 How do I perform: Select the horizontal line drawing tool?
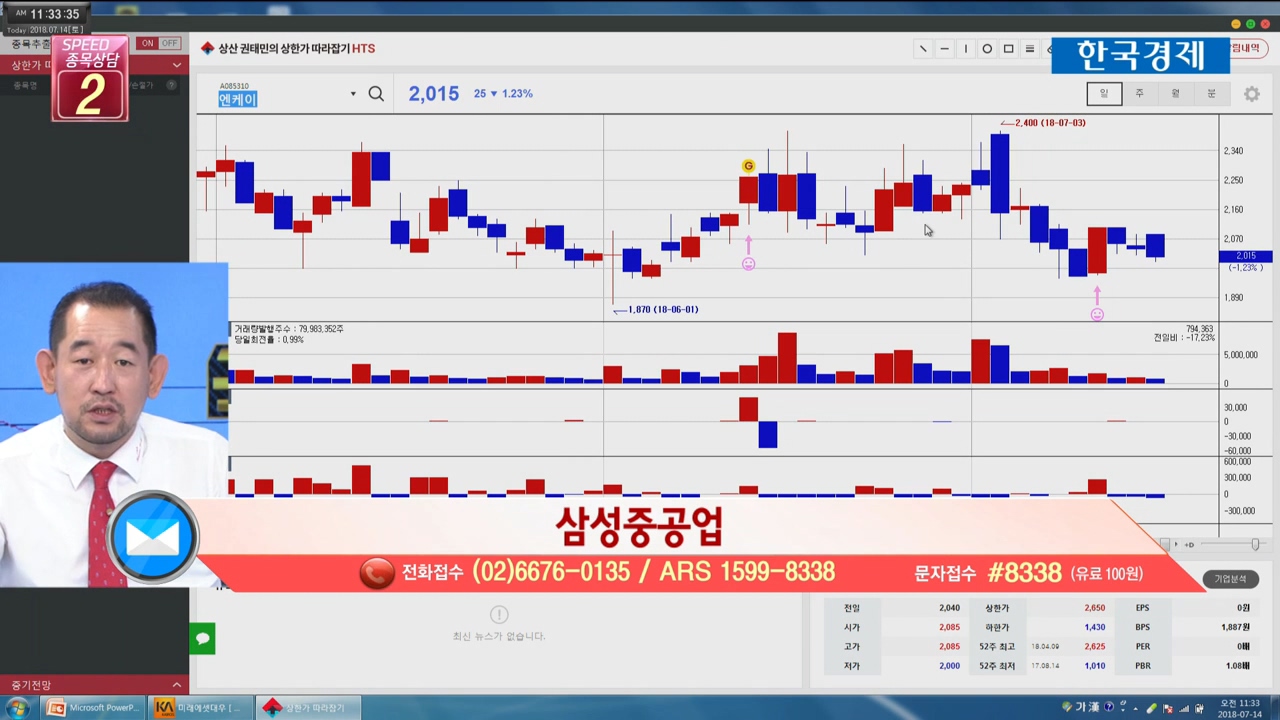[x=944, y=49]
